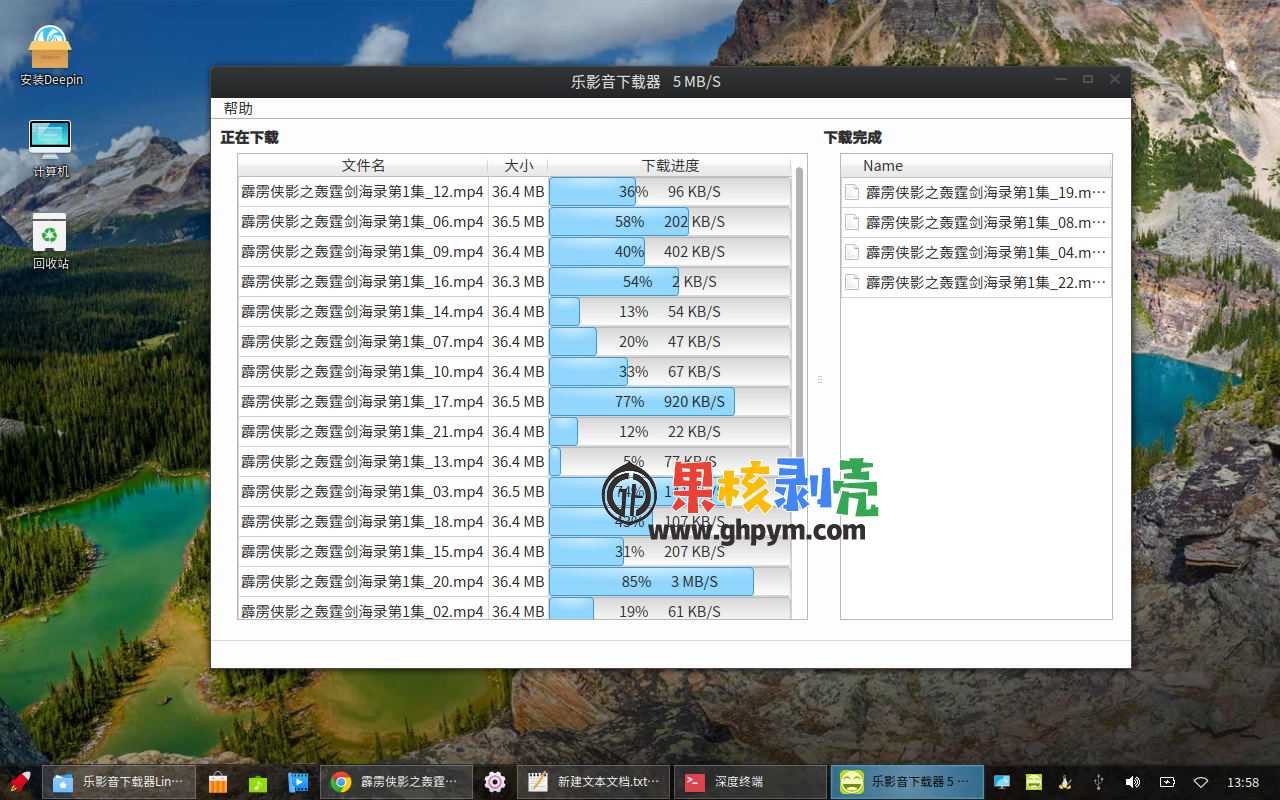1280x800 pixels.
Task: Switch to 新建文本文档.txt editor taskbar item
Action: pos(594,782)
